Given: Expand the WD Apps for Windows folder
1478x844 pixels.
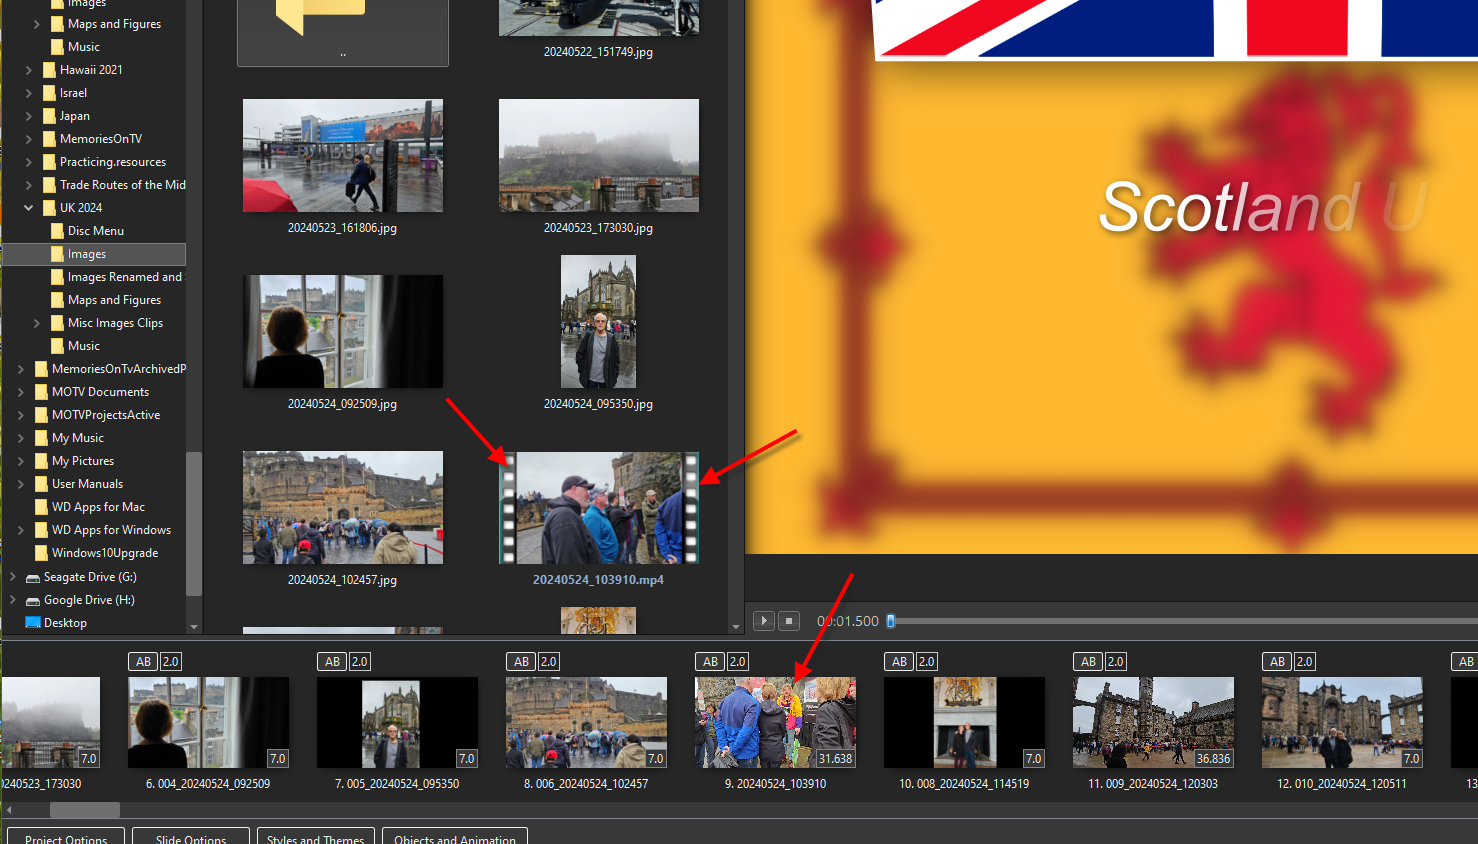Looking at the screenshot, I should pyautogui.click(x=21, y=530).
